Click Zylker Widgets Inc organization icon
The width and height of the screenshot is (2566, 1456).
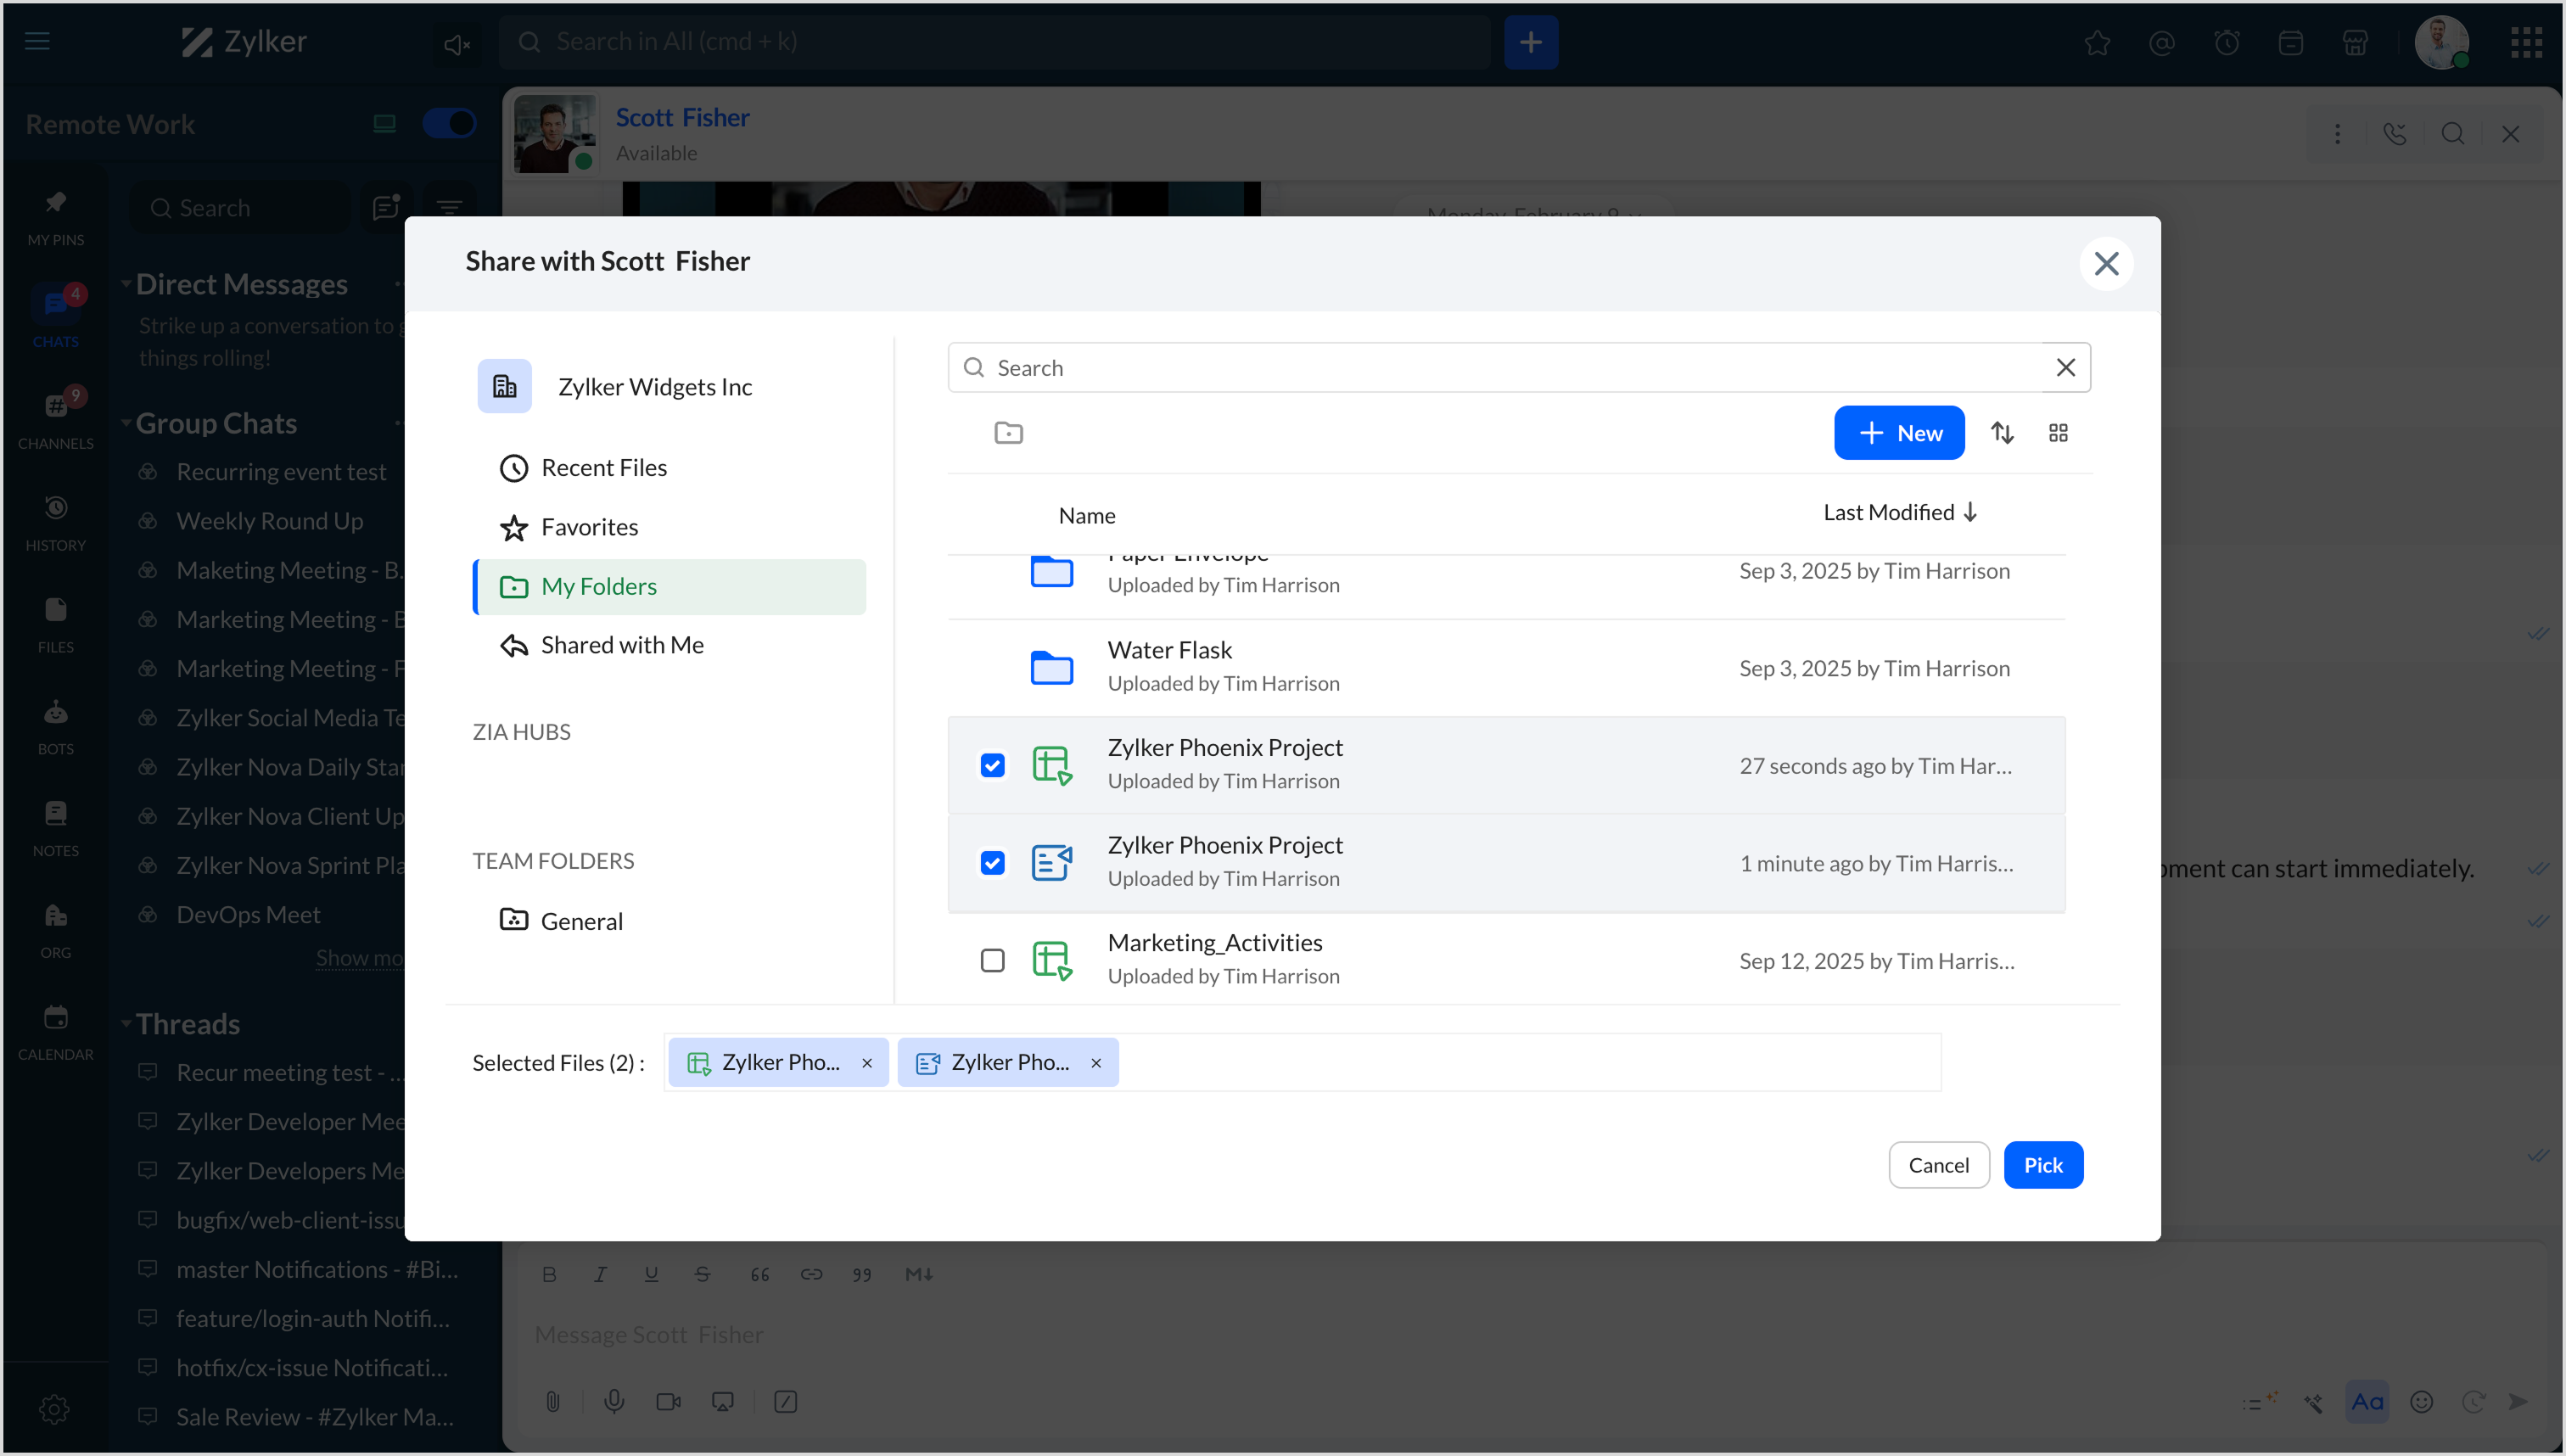[504, 387]
